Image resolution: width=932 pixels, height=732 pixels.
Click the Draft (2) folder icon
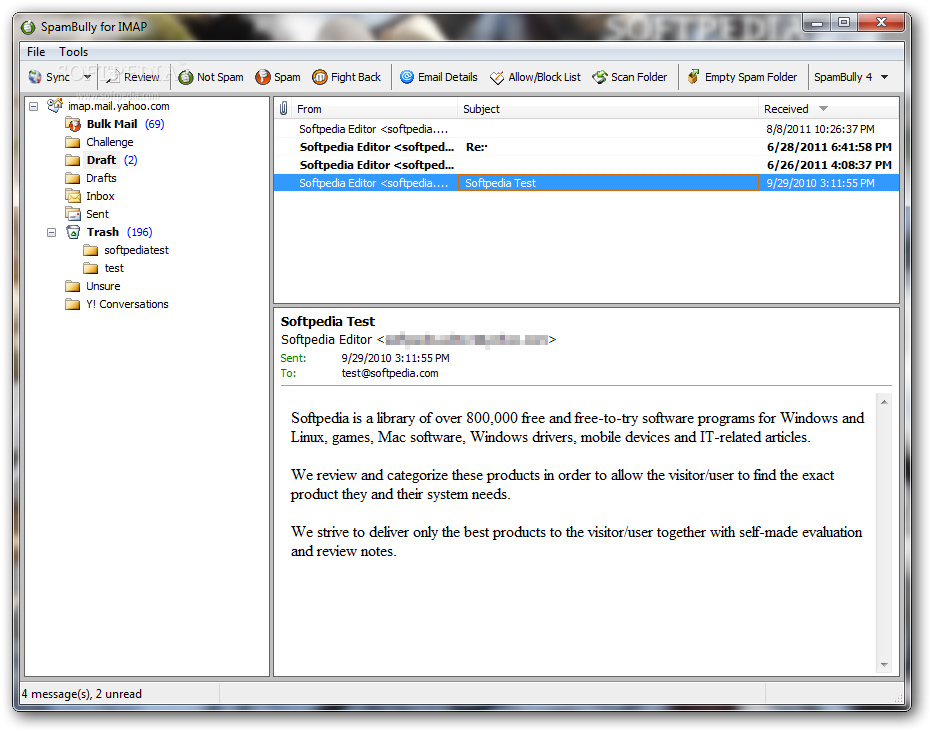[x=73, y=160]
